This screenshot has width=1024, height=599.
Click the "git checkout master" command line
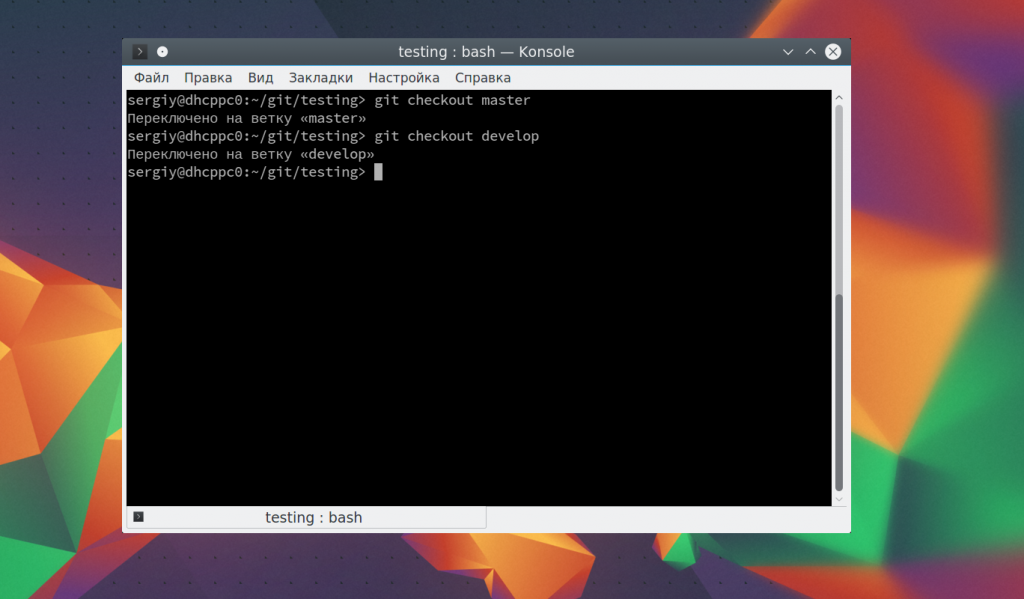click(x=452, y=100)
